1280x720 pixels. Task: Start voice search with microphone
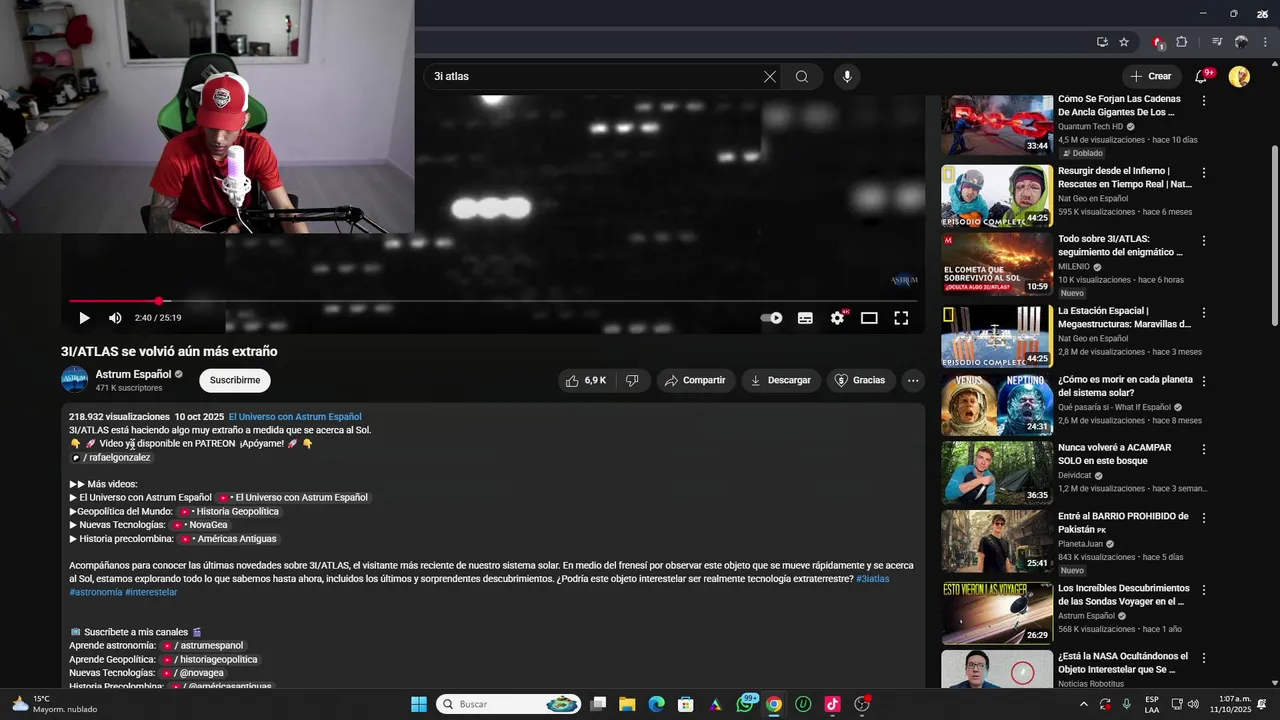click(847, 77)
